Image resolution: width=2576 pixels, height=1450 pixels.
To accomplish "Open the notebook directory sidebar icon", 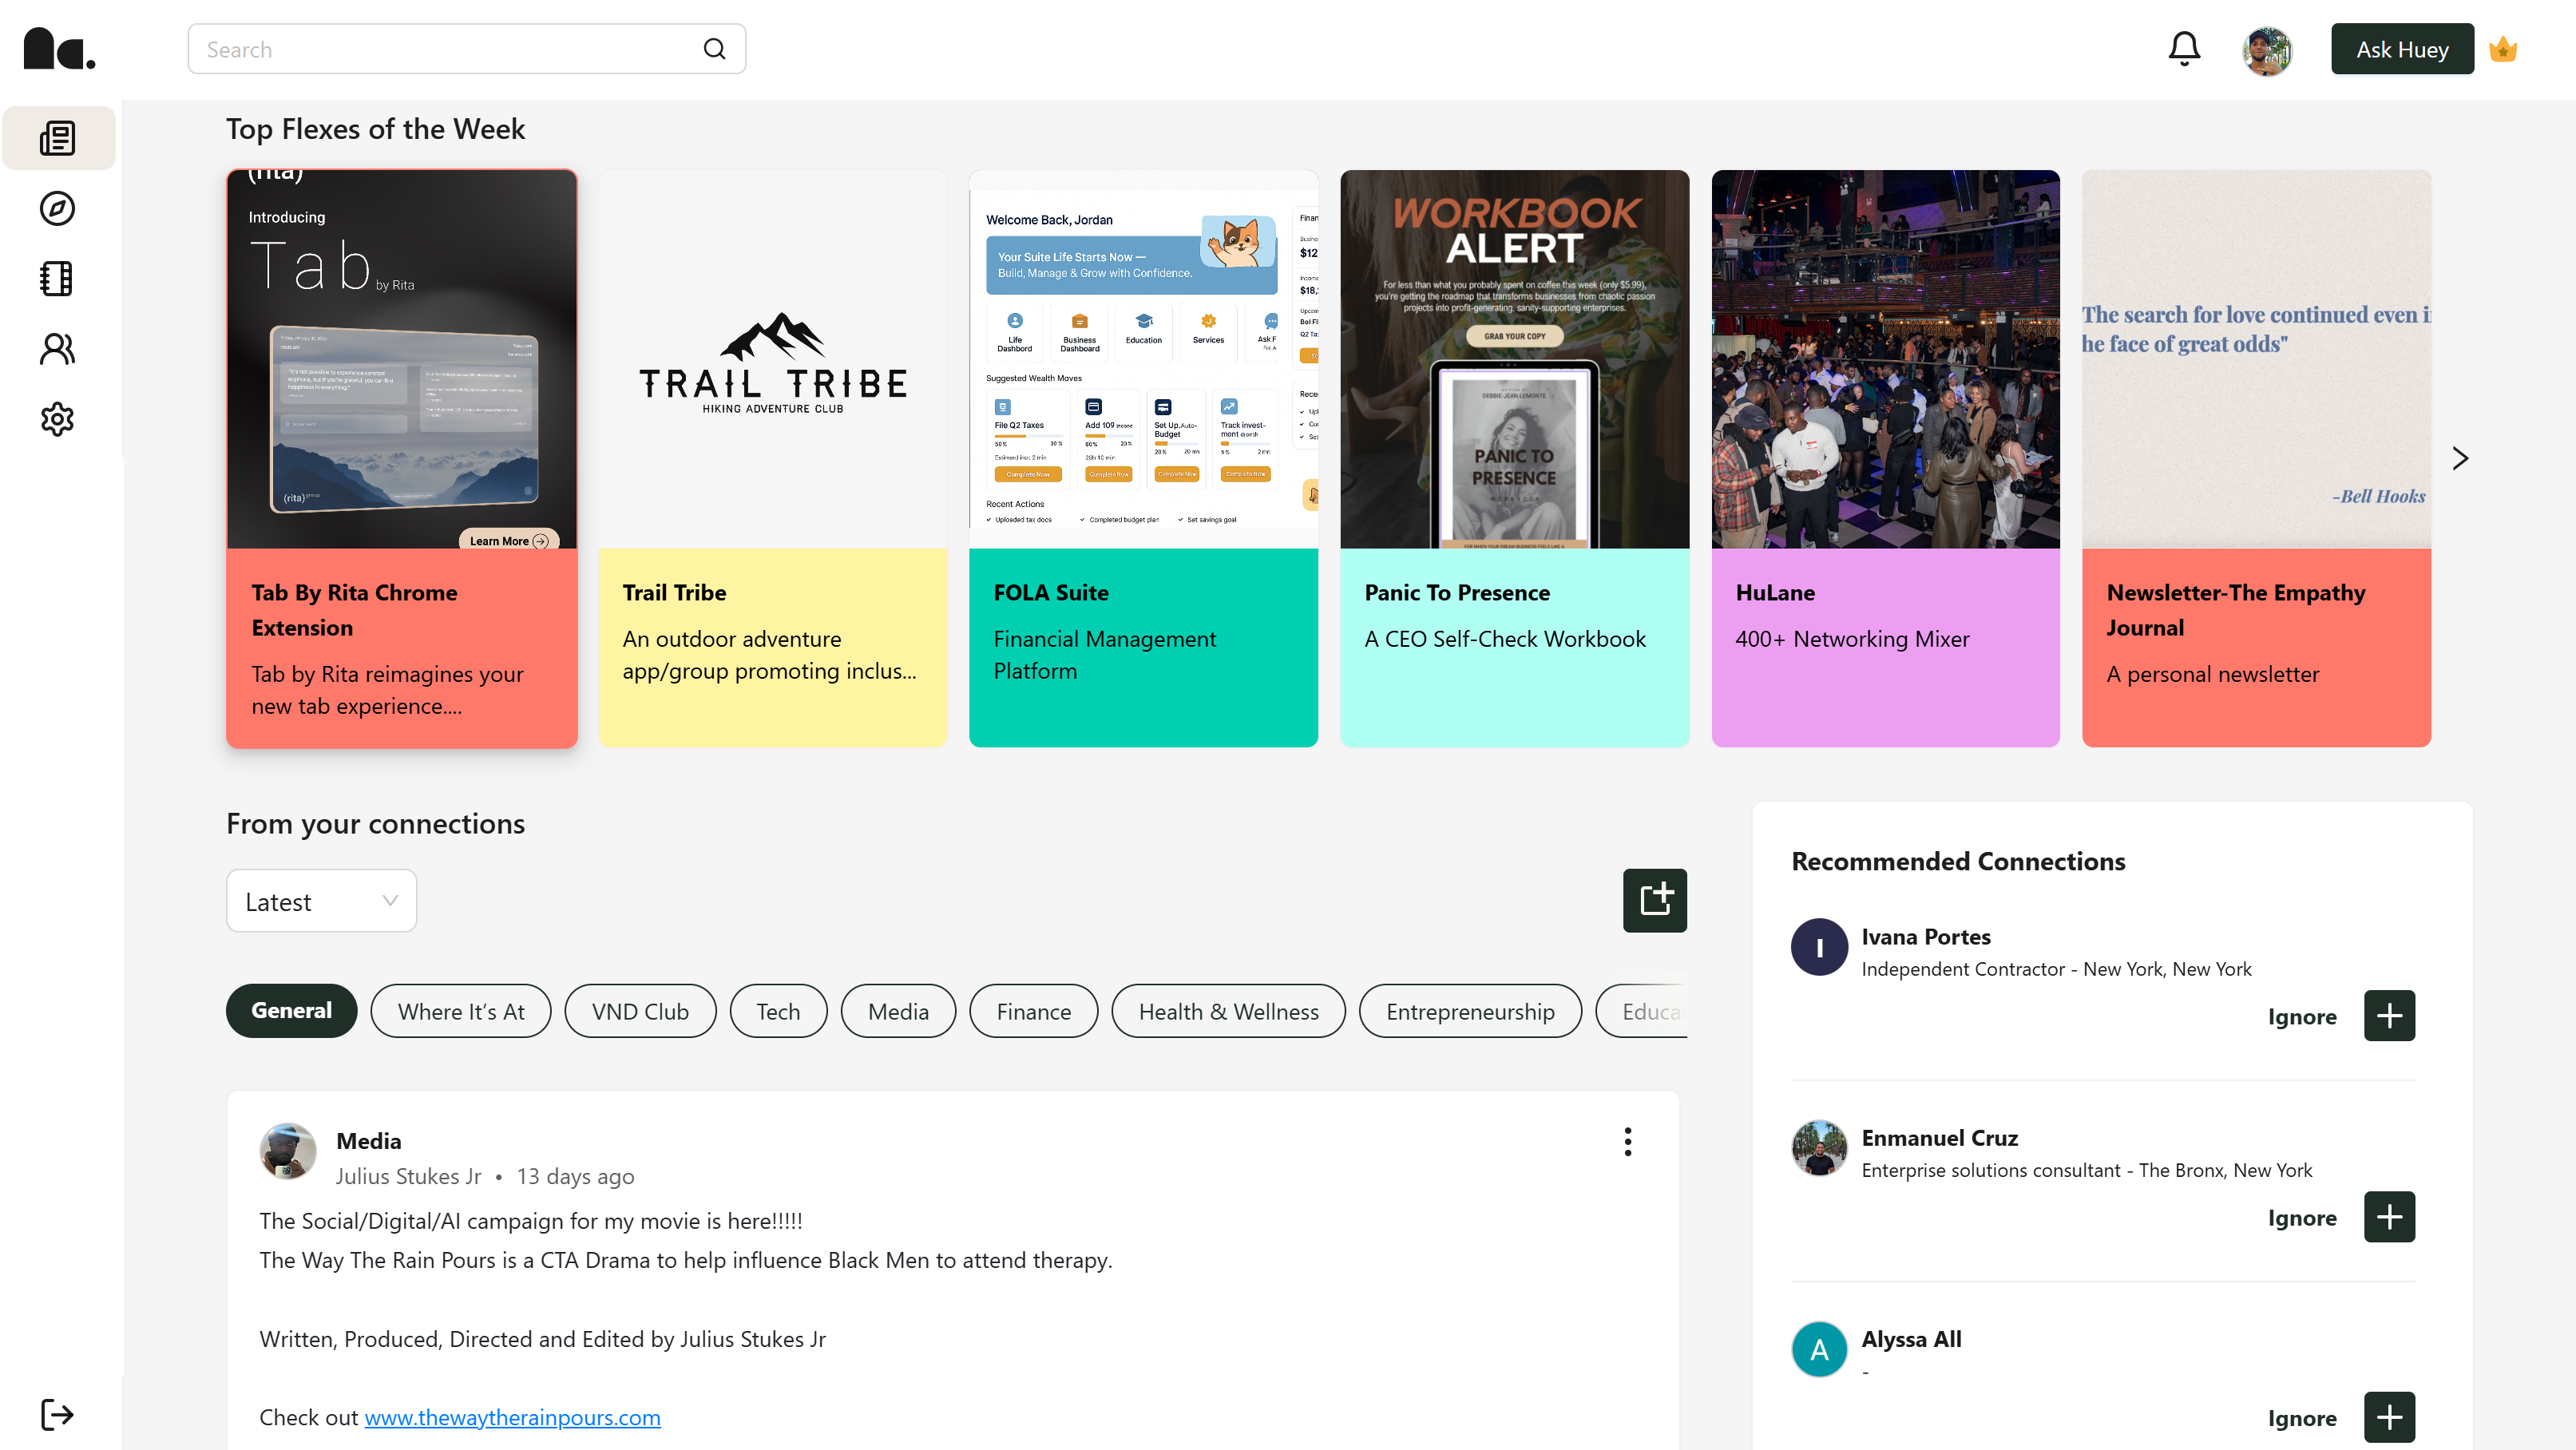I will coord(58,279).
